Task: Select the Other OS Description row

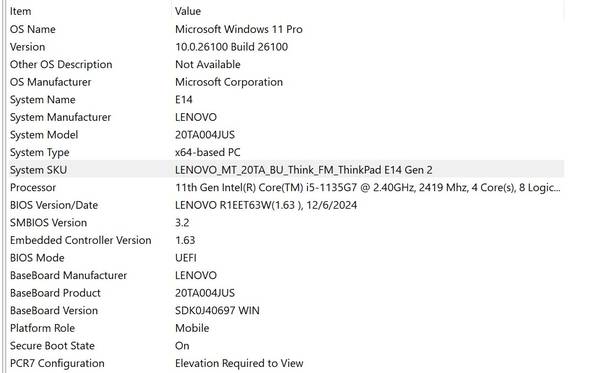Action: tap(285, 65)
